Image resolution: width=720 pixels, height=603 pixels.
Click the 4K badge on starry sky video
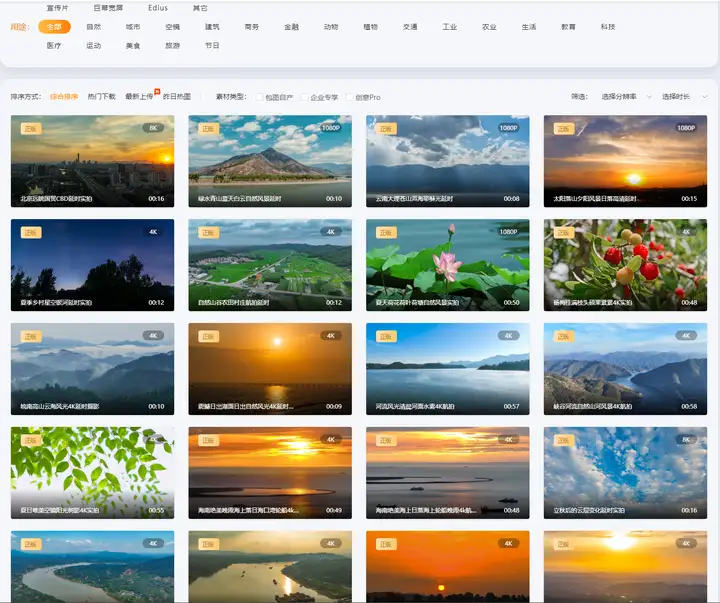153,232
